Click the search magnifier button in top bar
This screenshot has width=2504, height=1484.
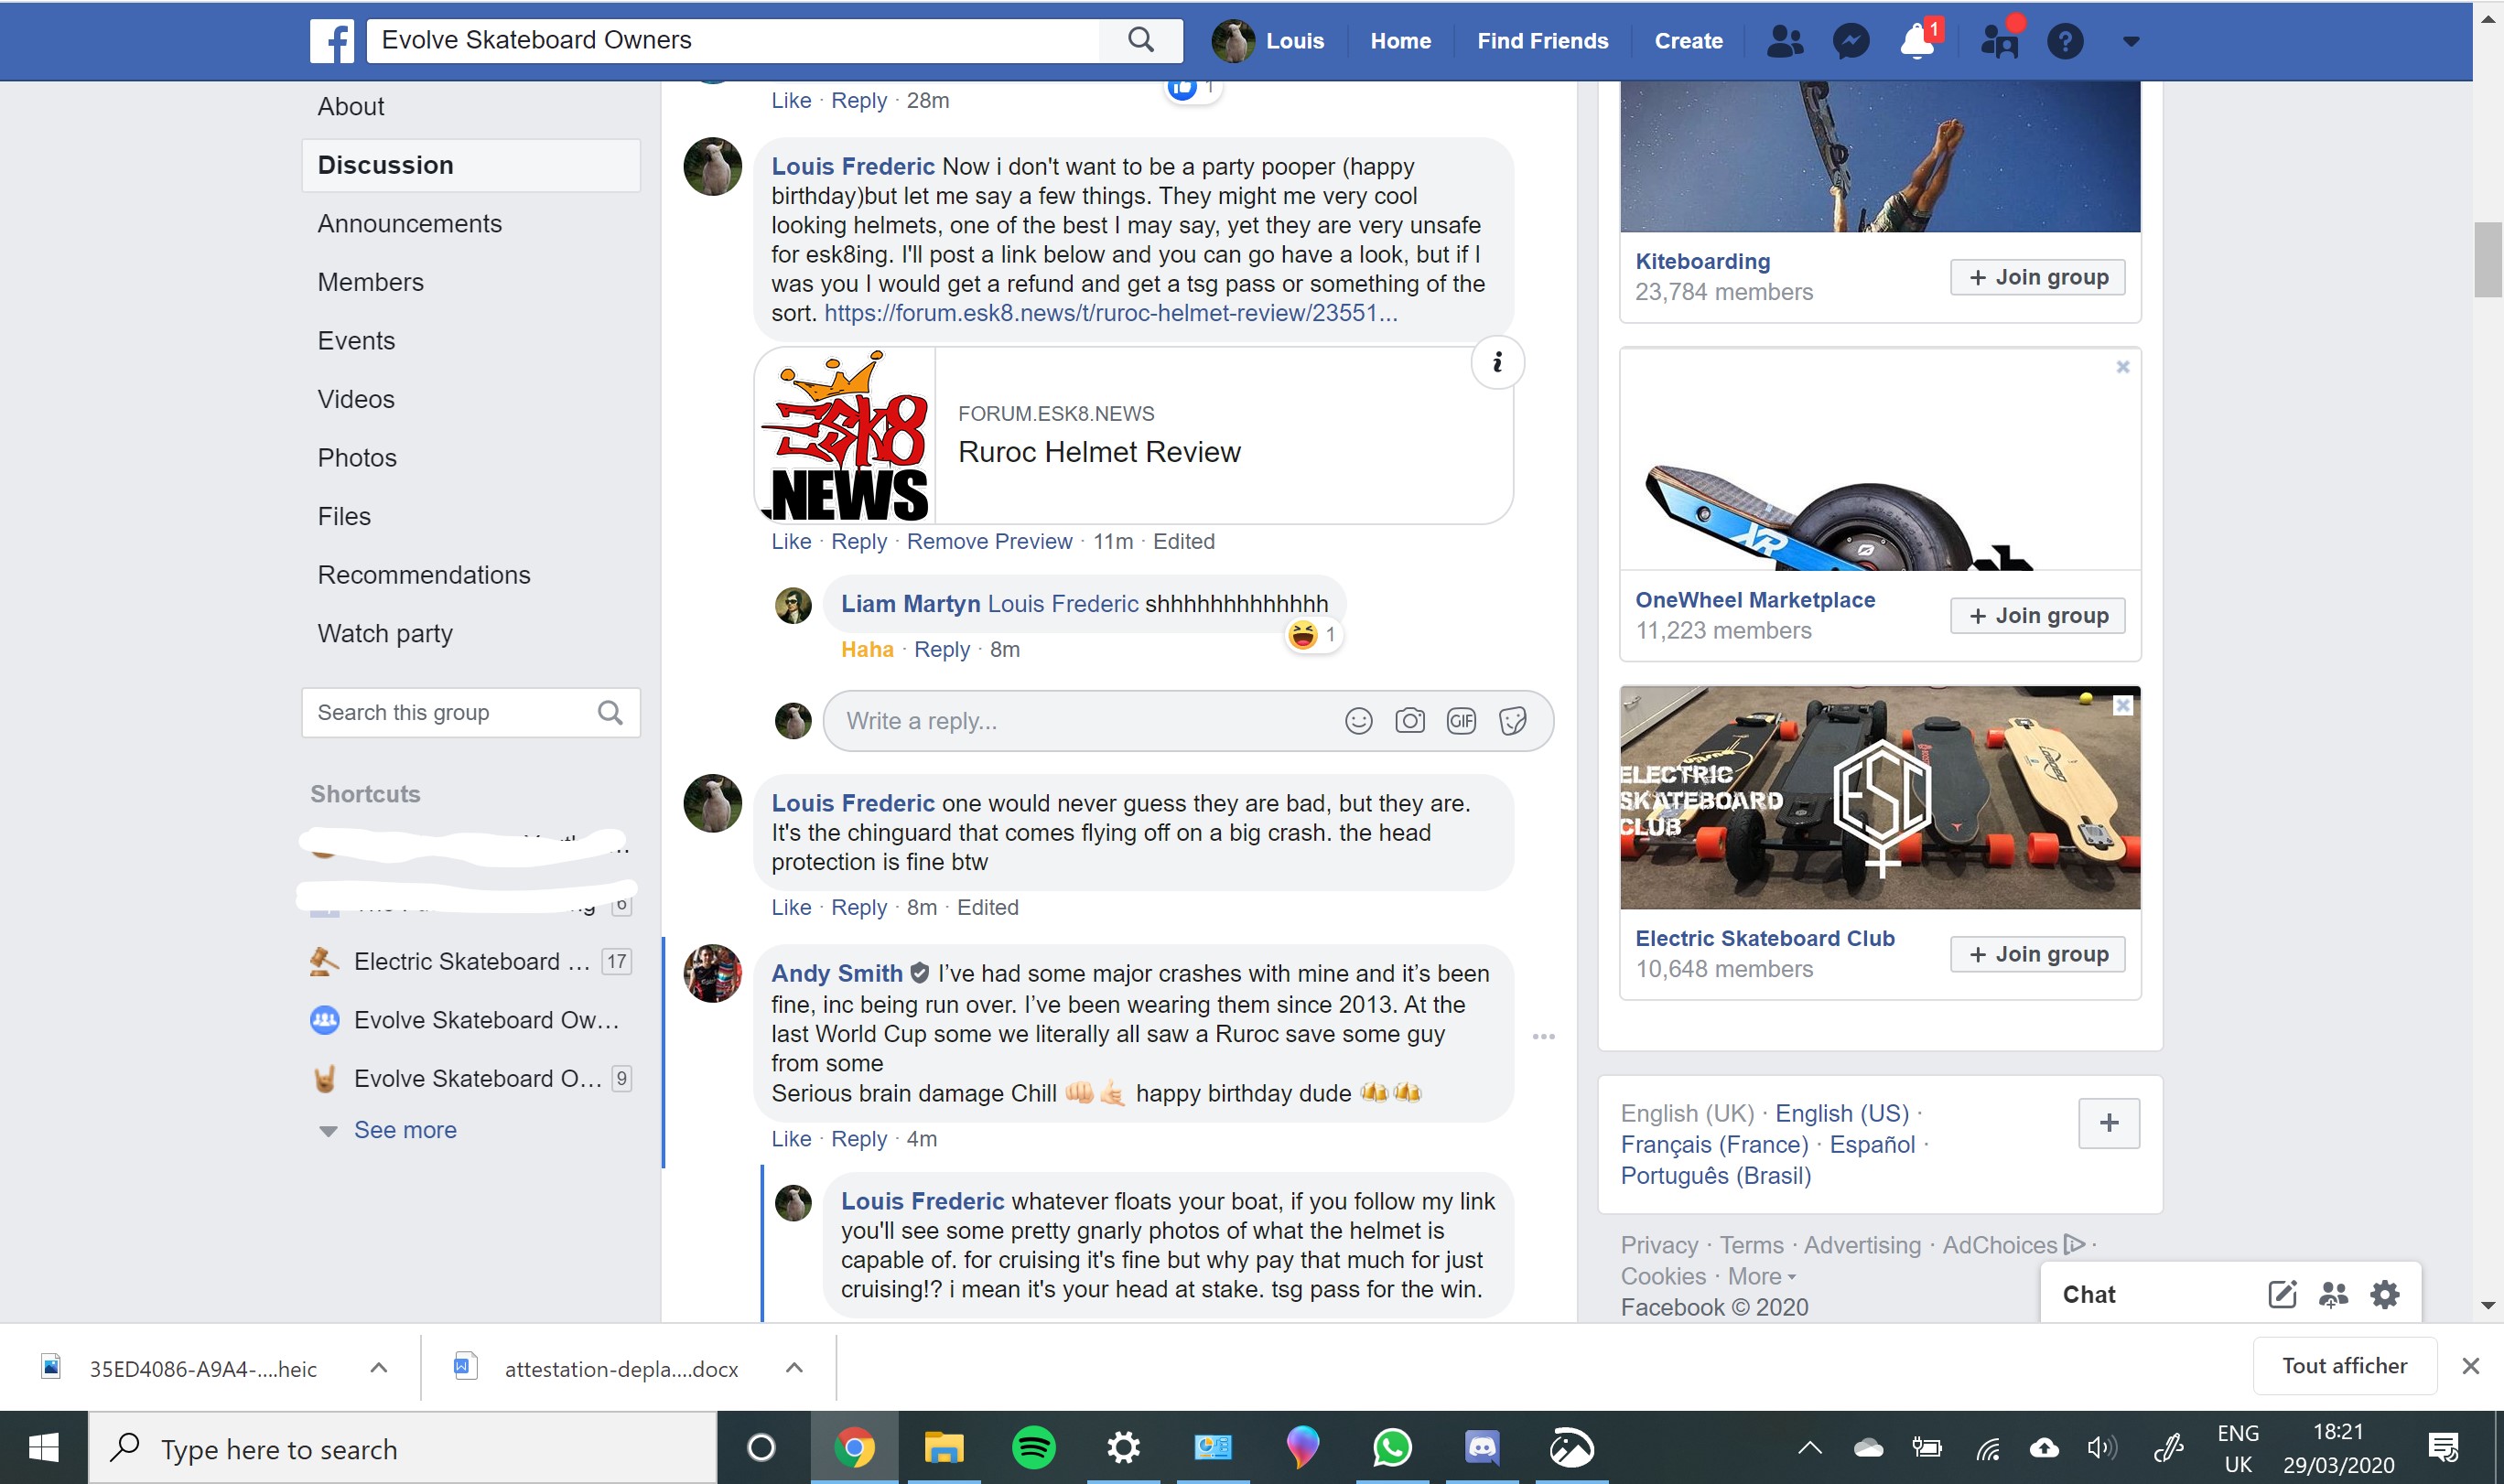click(1141, 40)
